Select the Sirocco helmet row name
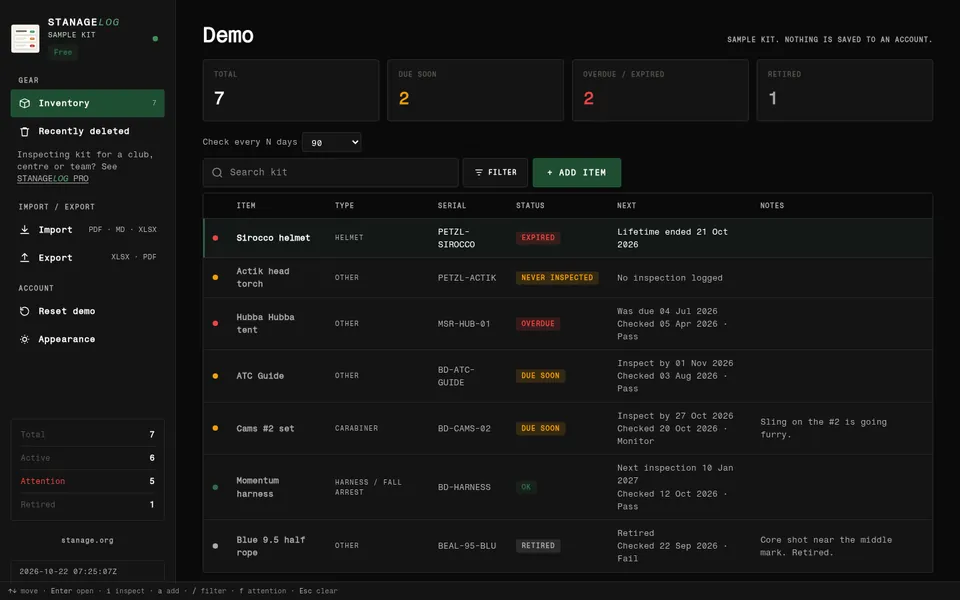 [x=273, y=238]
